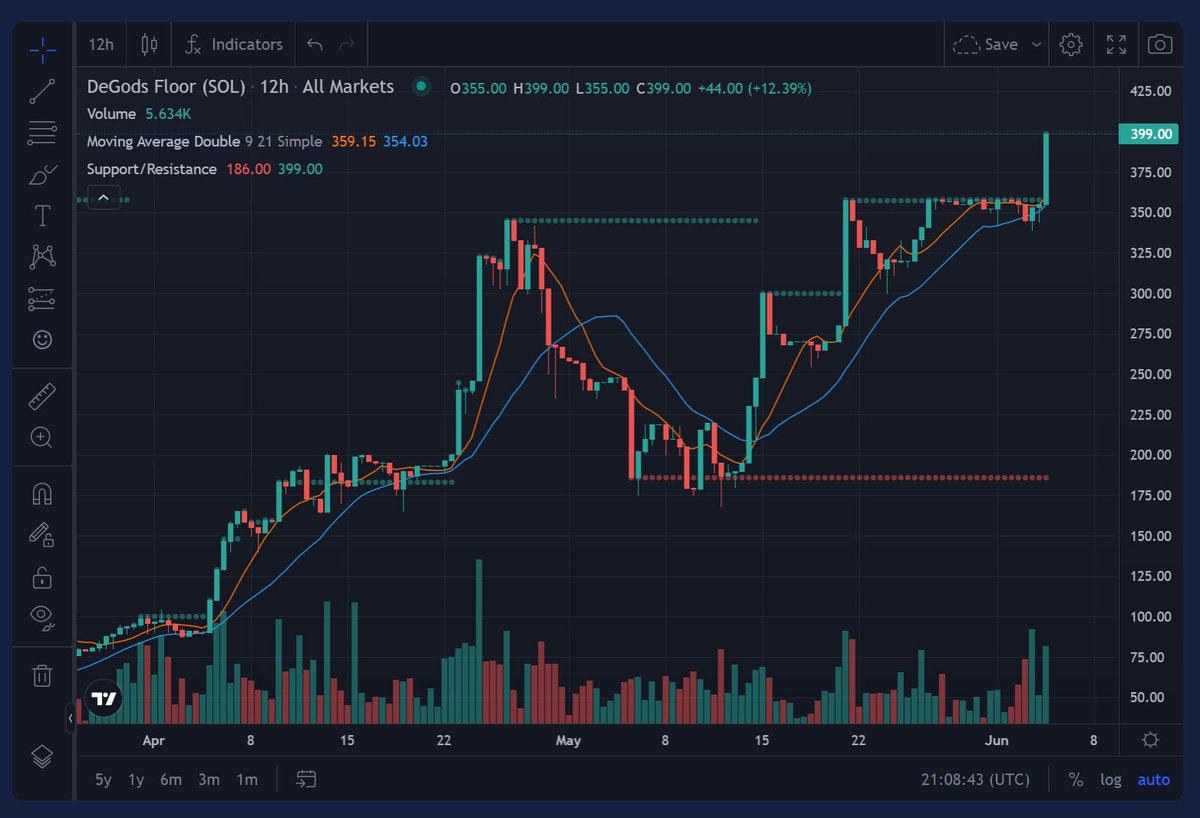This screenshot has width=1200, height=818.
Task: Open the emoji icons tool
Action: (x=42, y=340)
